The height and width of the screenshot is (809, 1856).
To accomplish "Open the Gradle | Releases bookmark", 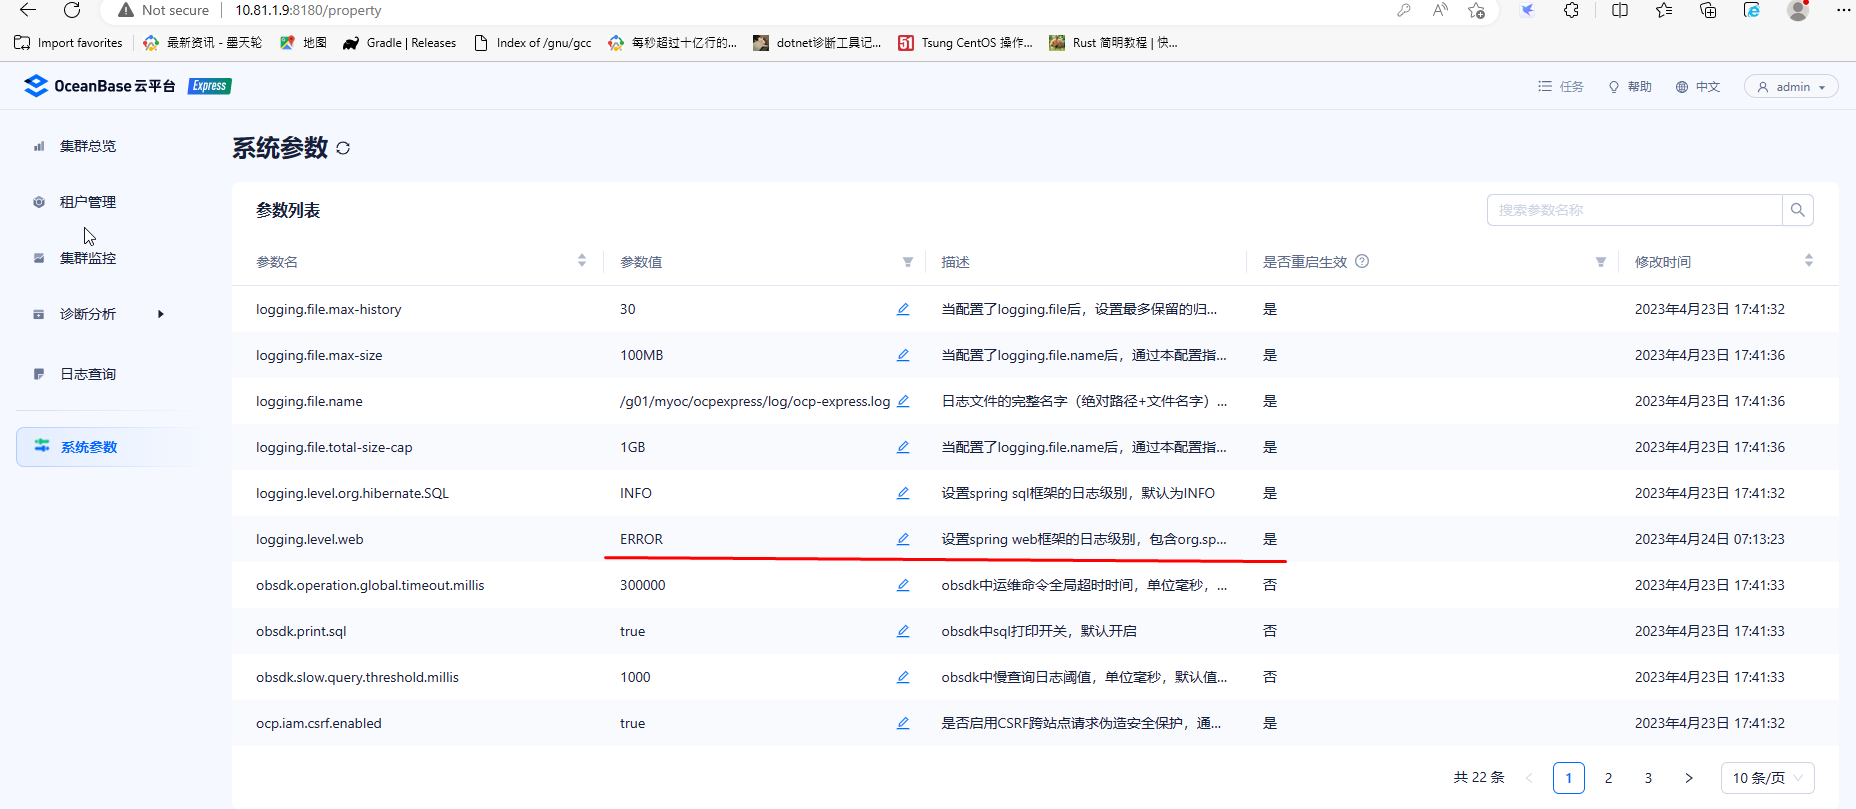I will [399, 43].
